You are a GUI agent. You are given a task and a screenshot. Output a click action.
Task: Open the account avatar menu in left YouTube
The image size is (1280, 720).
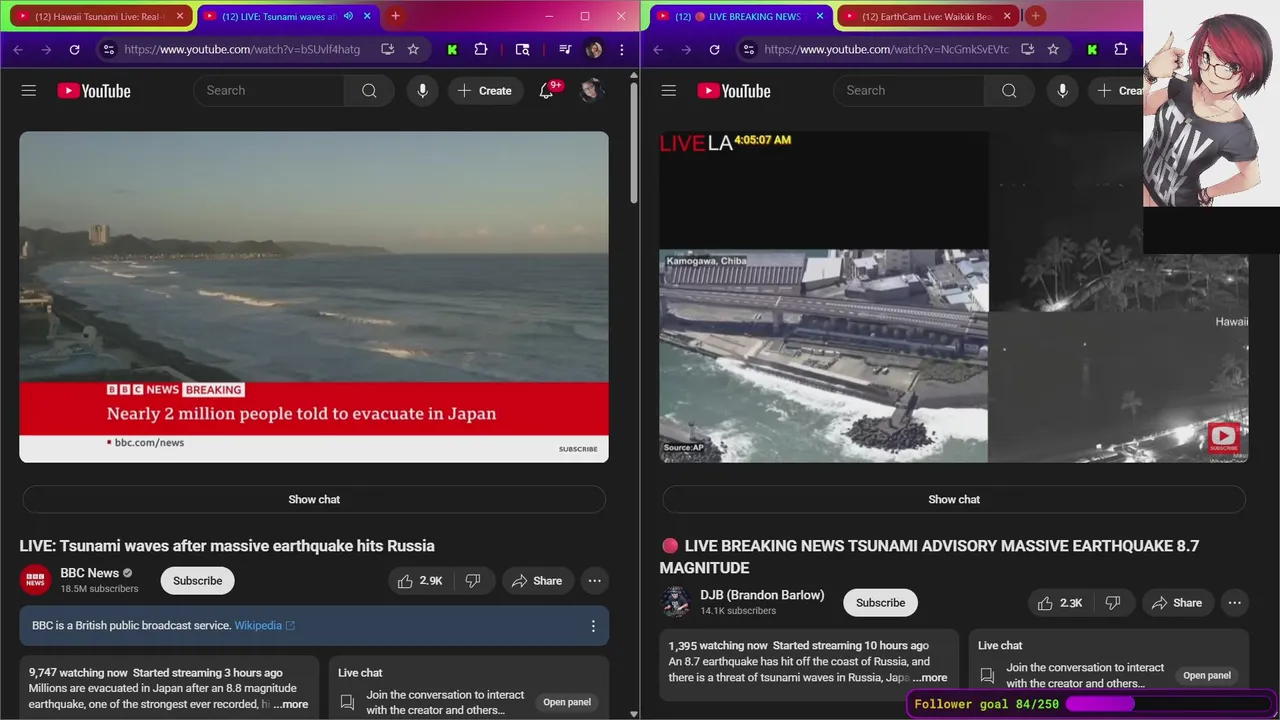[x=590, y=91]
